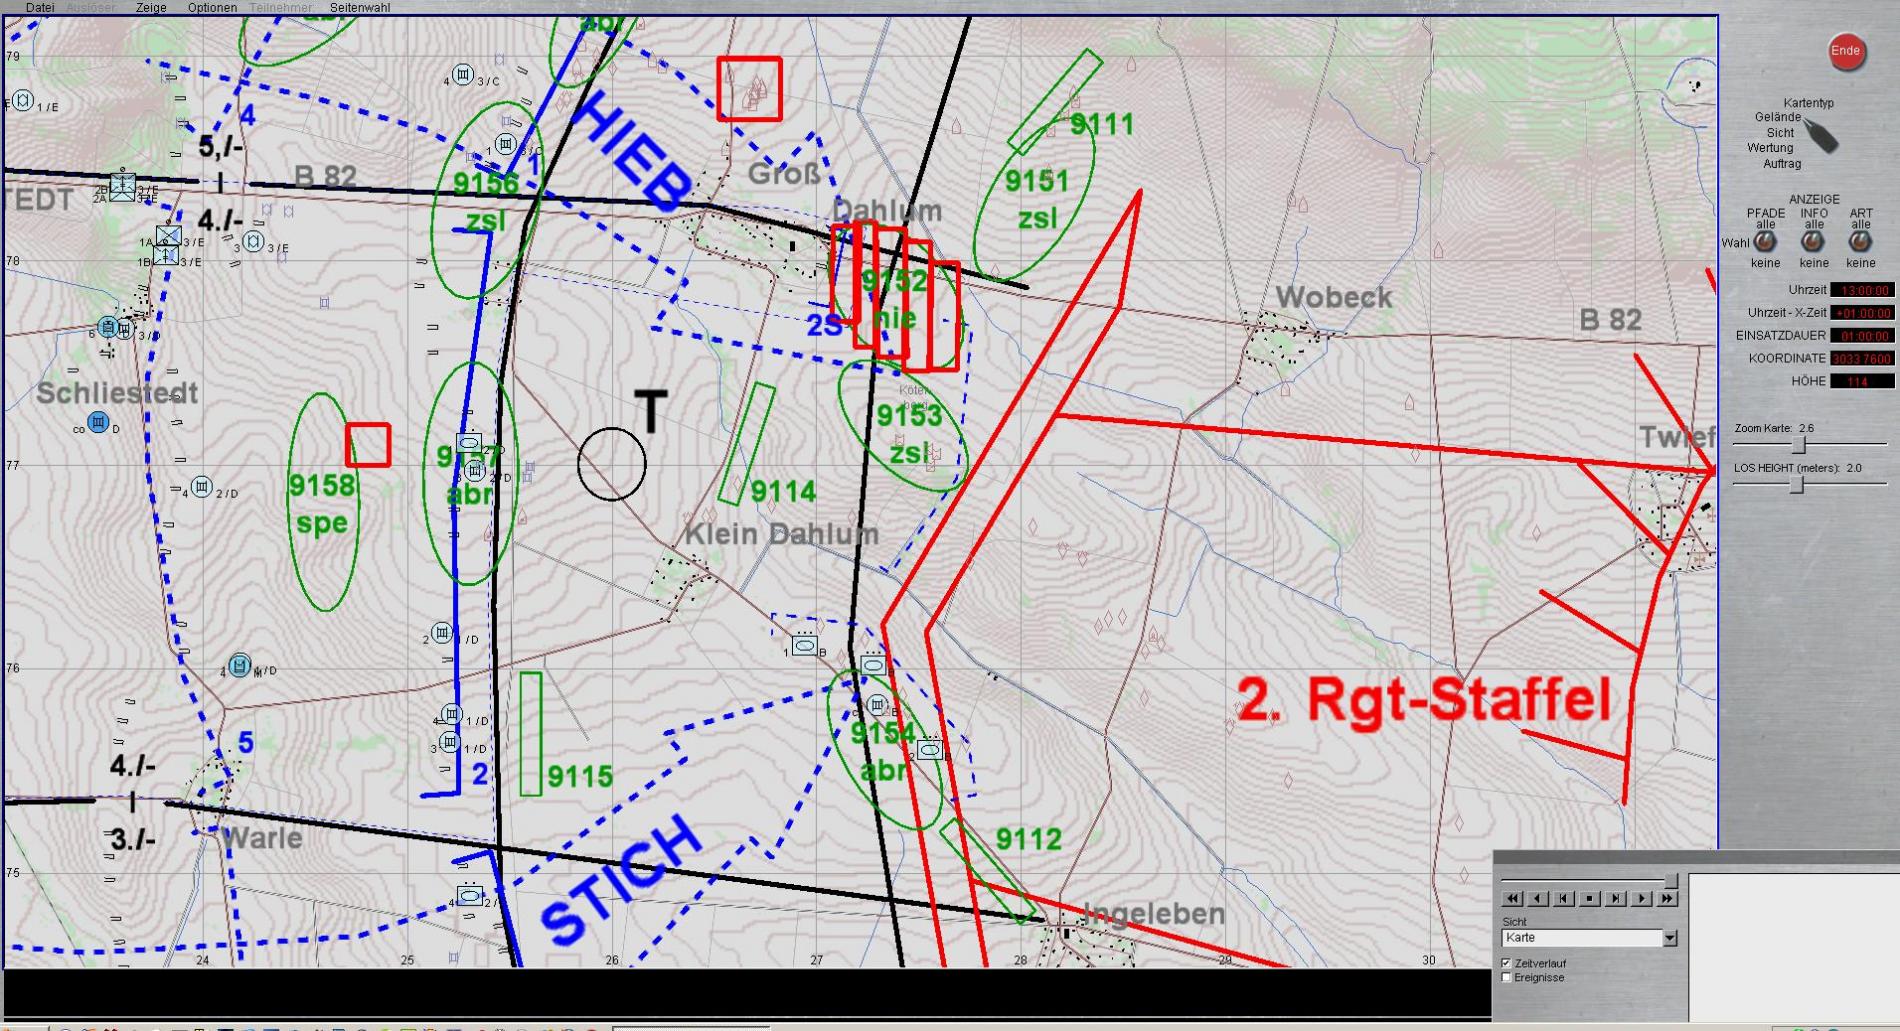Image resolution: width=1900 pixels, height=1031 pixels.
Task: Uncheck the Zeitverlauf checkbox
Action: (x=1507, y=963)
